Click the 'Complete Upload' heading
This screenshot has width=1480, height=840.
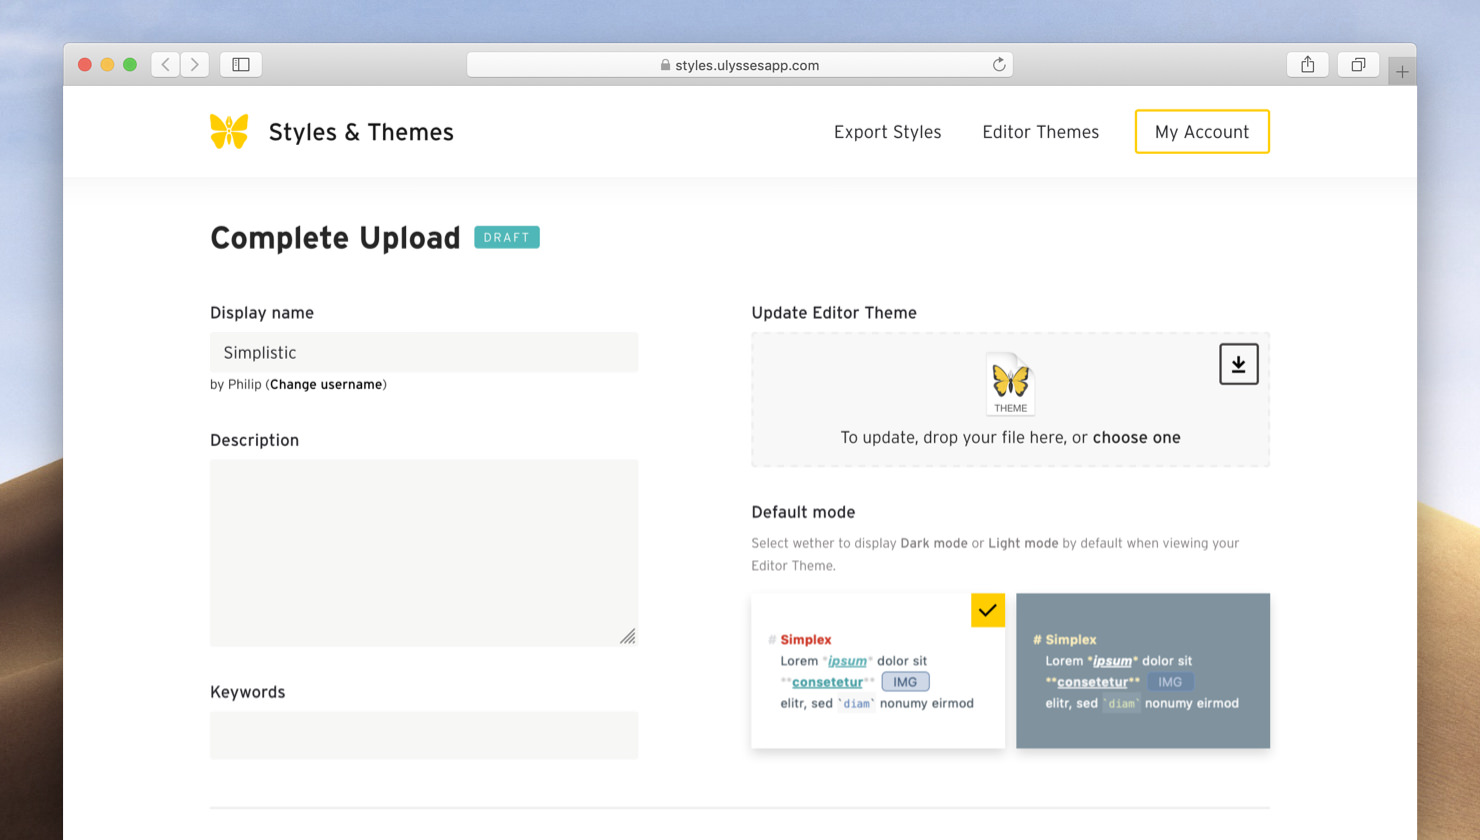click(x=335, y=238)
